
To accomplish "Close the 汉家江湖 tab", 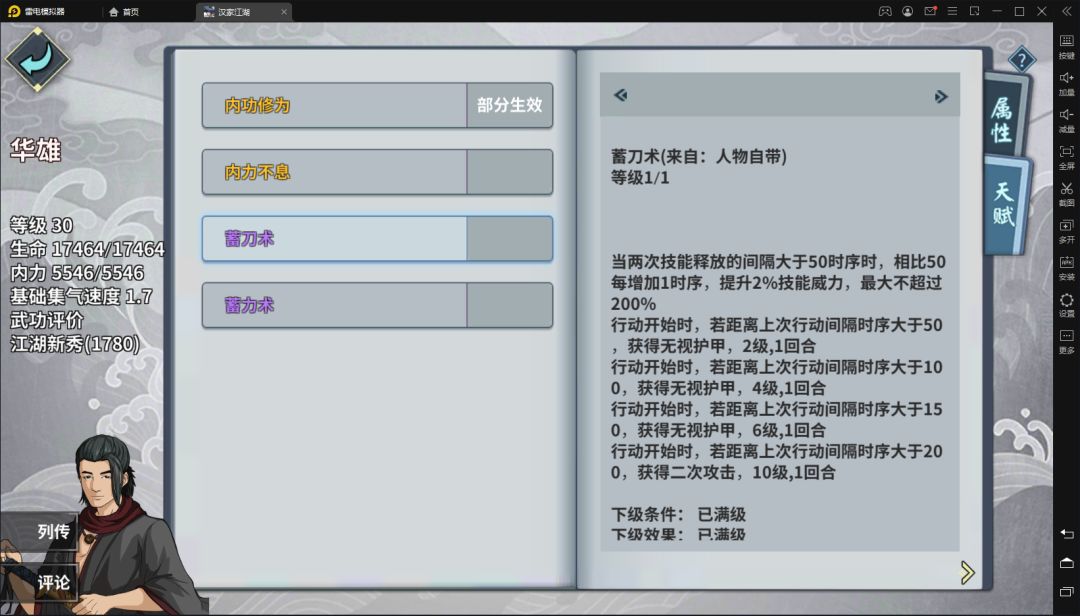I will pyautogui.click(x=284, y=12).
